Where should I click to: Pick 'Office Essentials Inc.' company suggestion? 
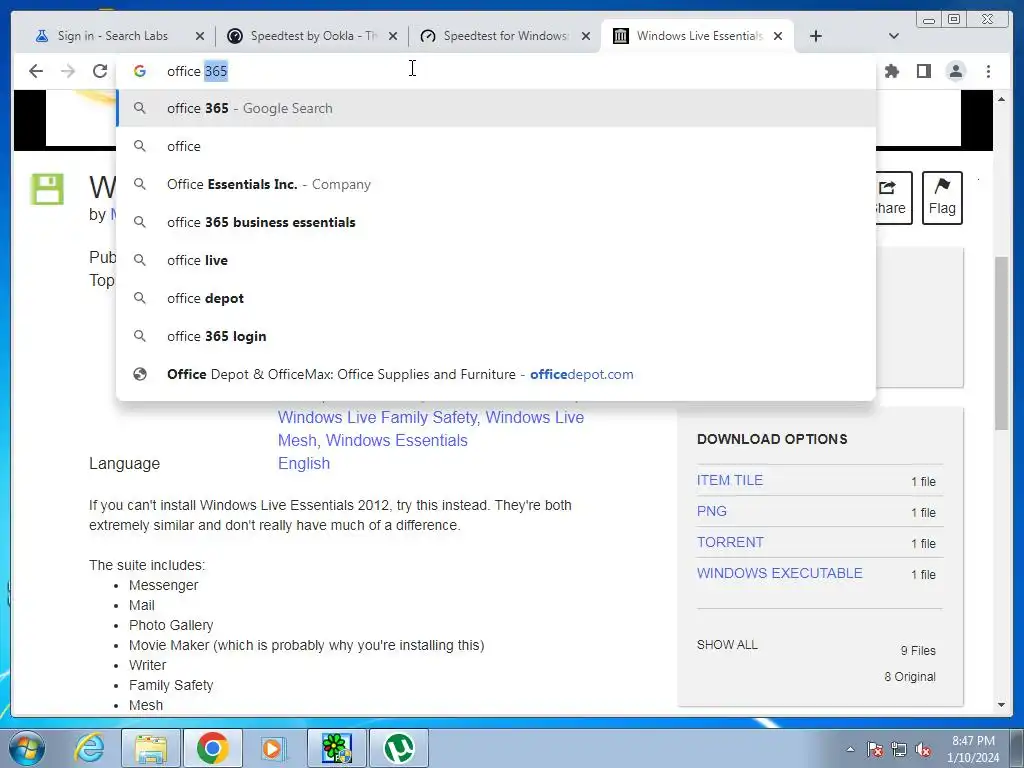click(x=496, y=184)
